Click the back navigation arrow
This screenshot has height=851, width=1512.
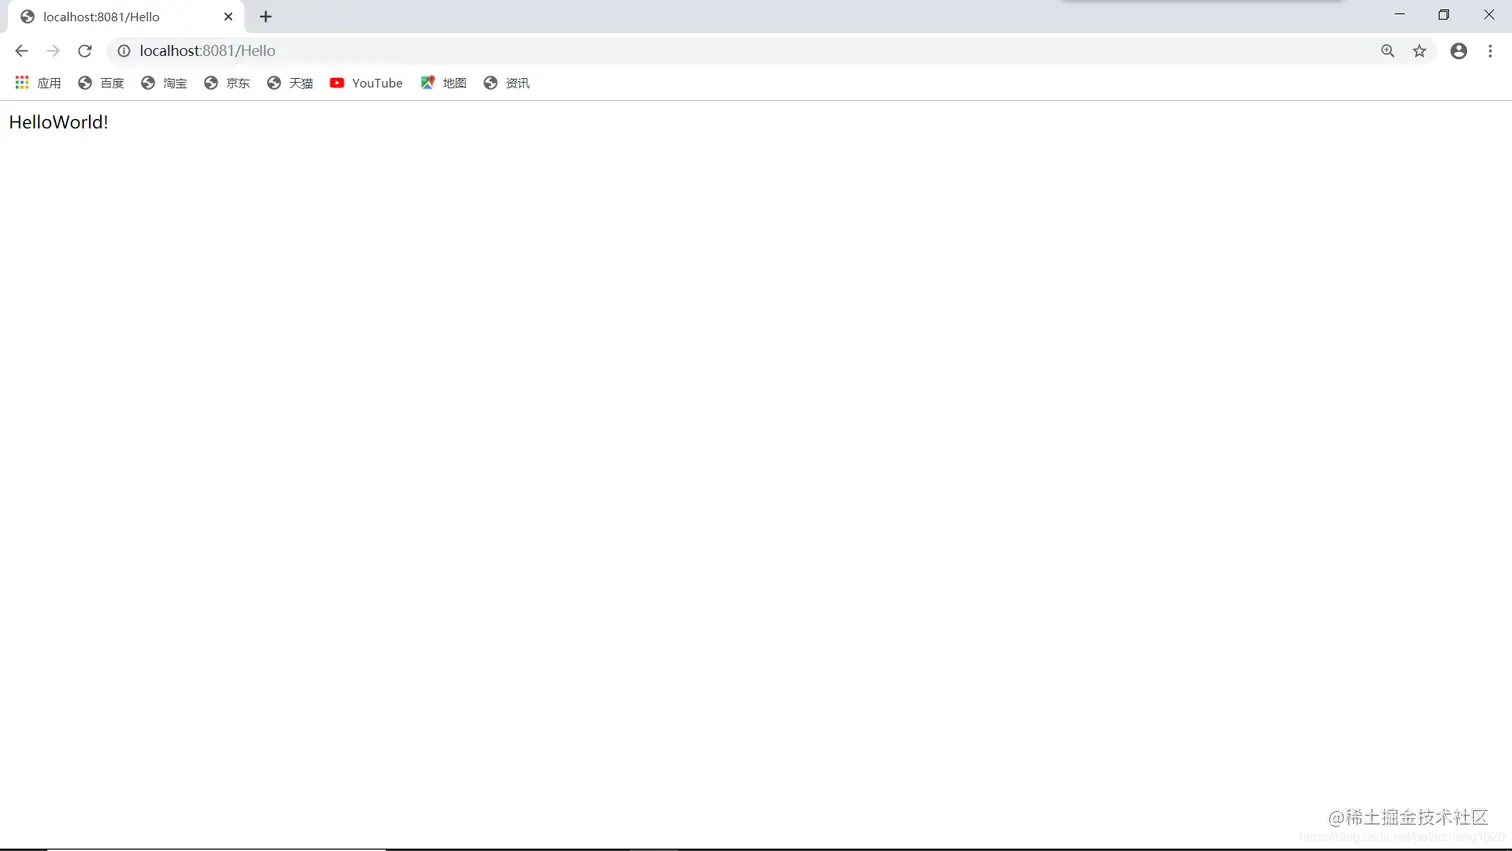click(x=22, y=50)
